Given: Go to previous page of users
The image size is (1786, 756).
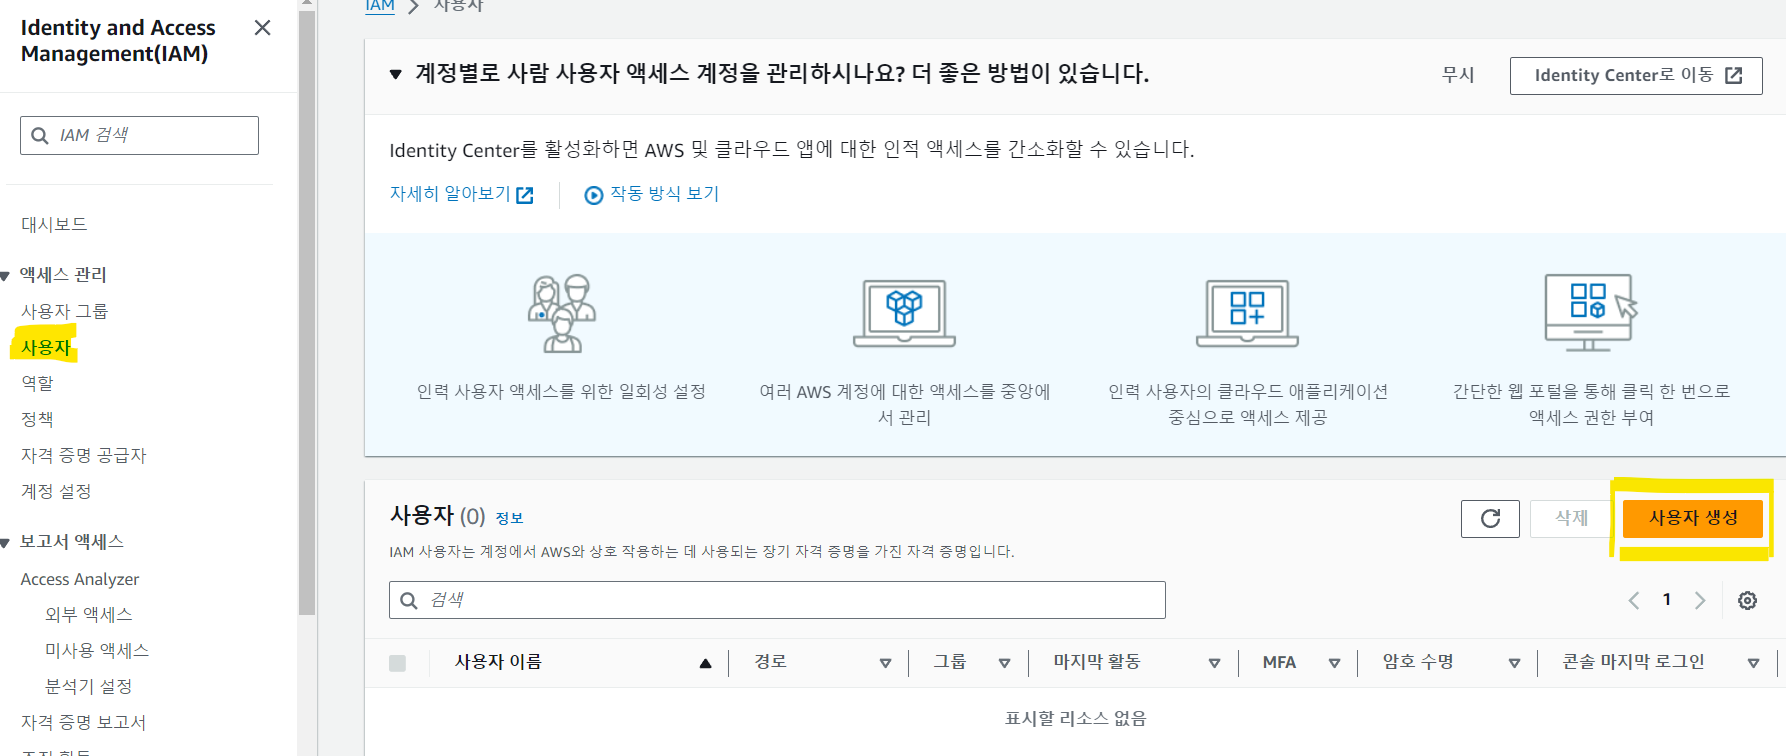Looking at the screenshot, I should click(x=1634, y=600).
